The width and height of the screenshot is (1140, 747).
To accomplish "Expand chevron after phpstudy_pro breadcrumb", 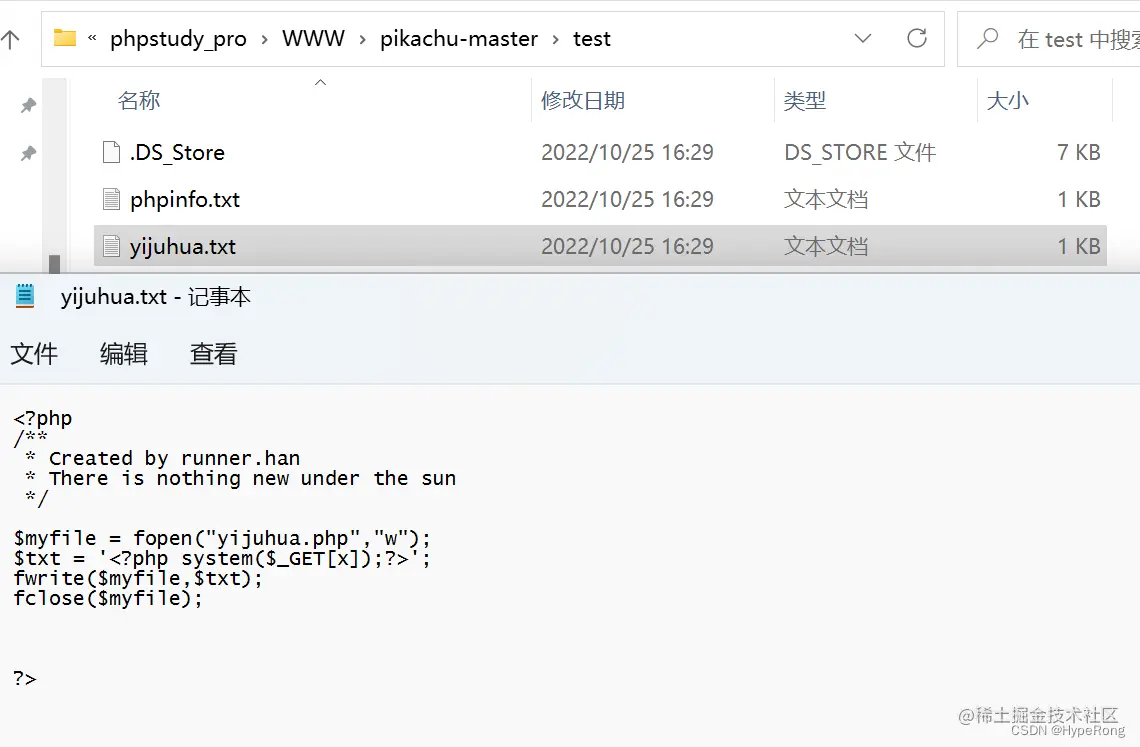I will tap(265, 39).
